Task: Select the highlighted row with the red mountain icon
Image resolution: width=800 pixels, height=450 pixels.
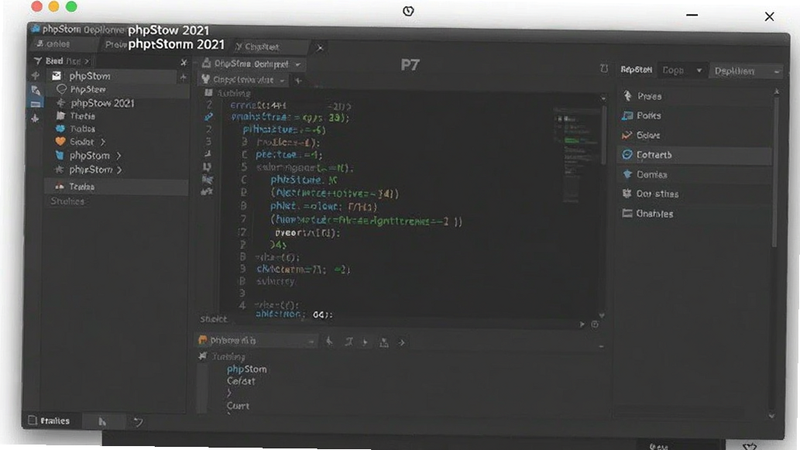Action: coord(116,187)
